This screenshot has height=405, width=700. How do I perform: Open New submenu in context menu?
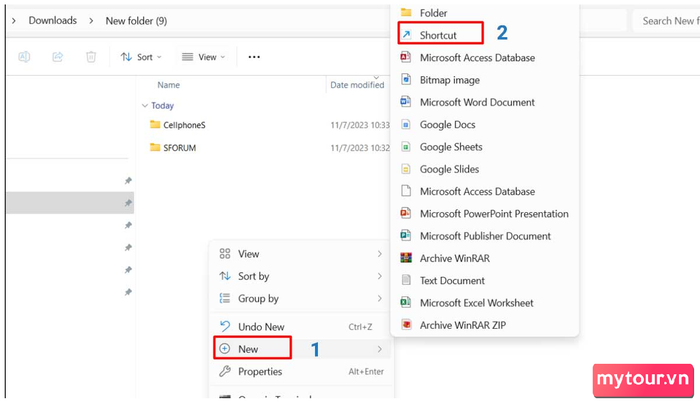[301, 349]
